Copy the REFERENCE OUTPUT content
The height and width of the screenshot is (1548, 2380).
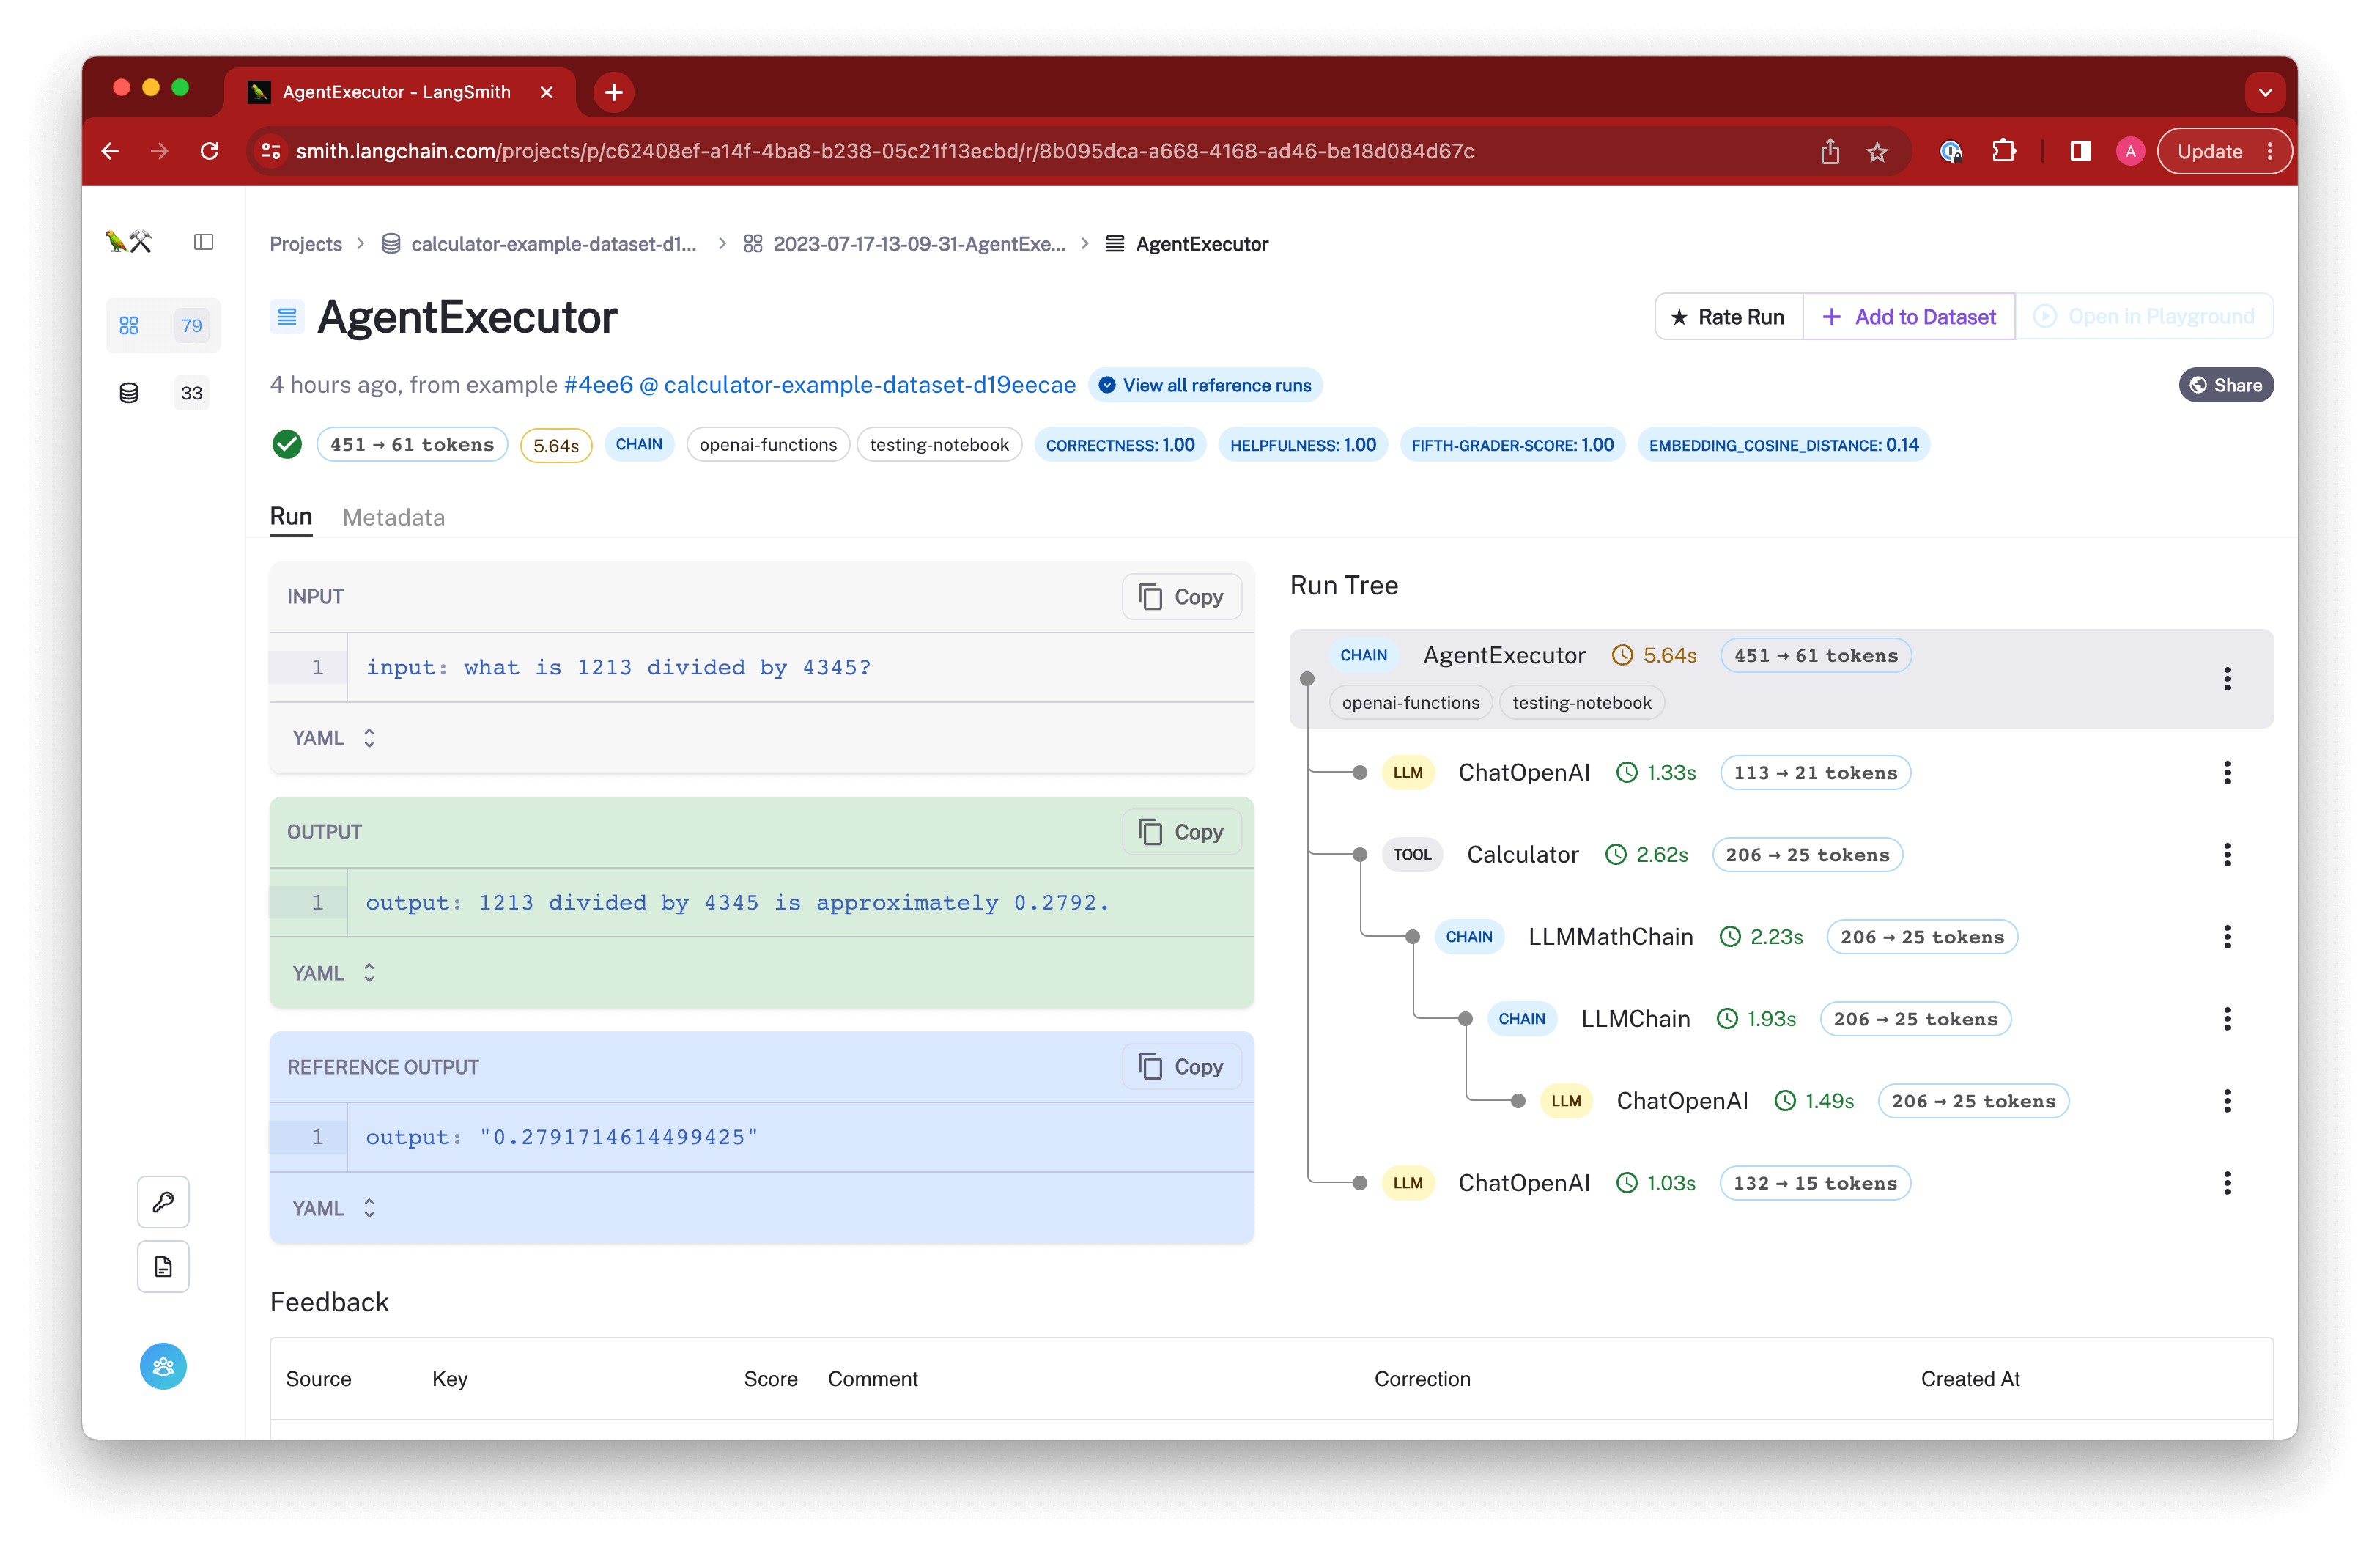pos(1181,1067)
